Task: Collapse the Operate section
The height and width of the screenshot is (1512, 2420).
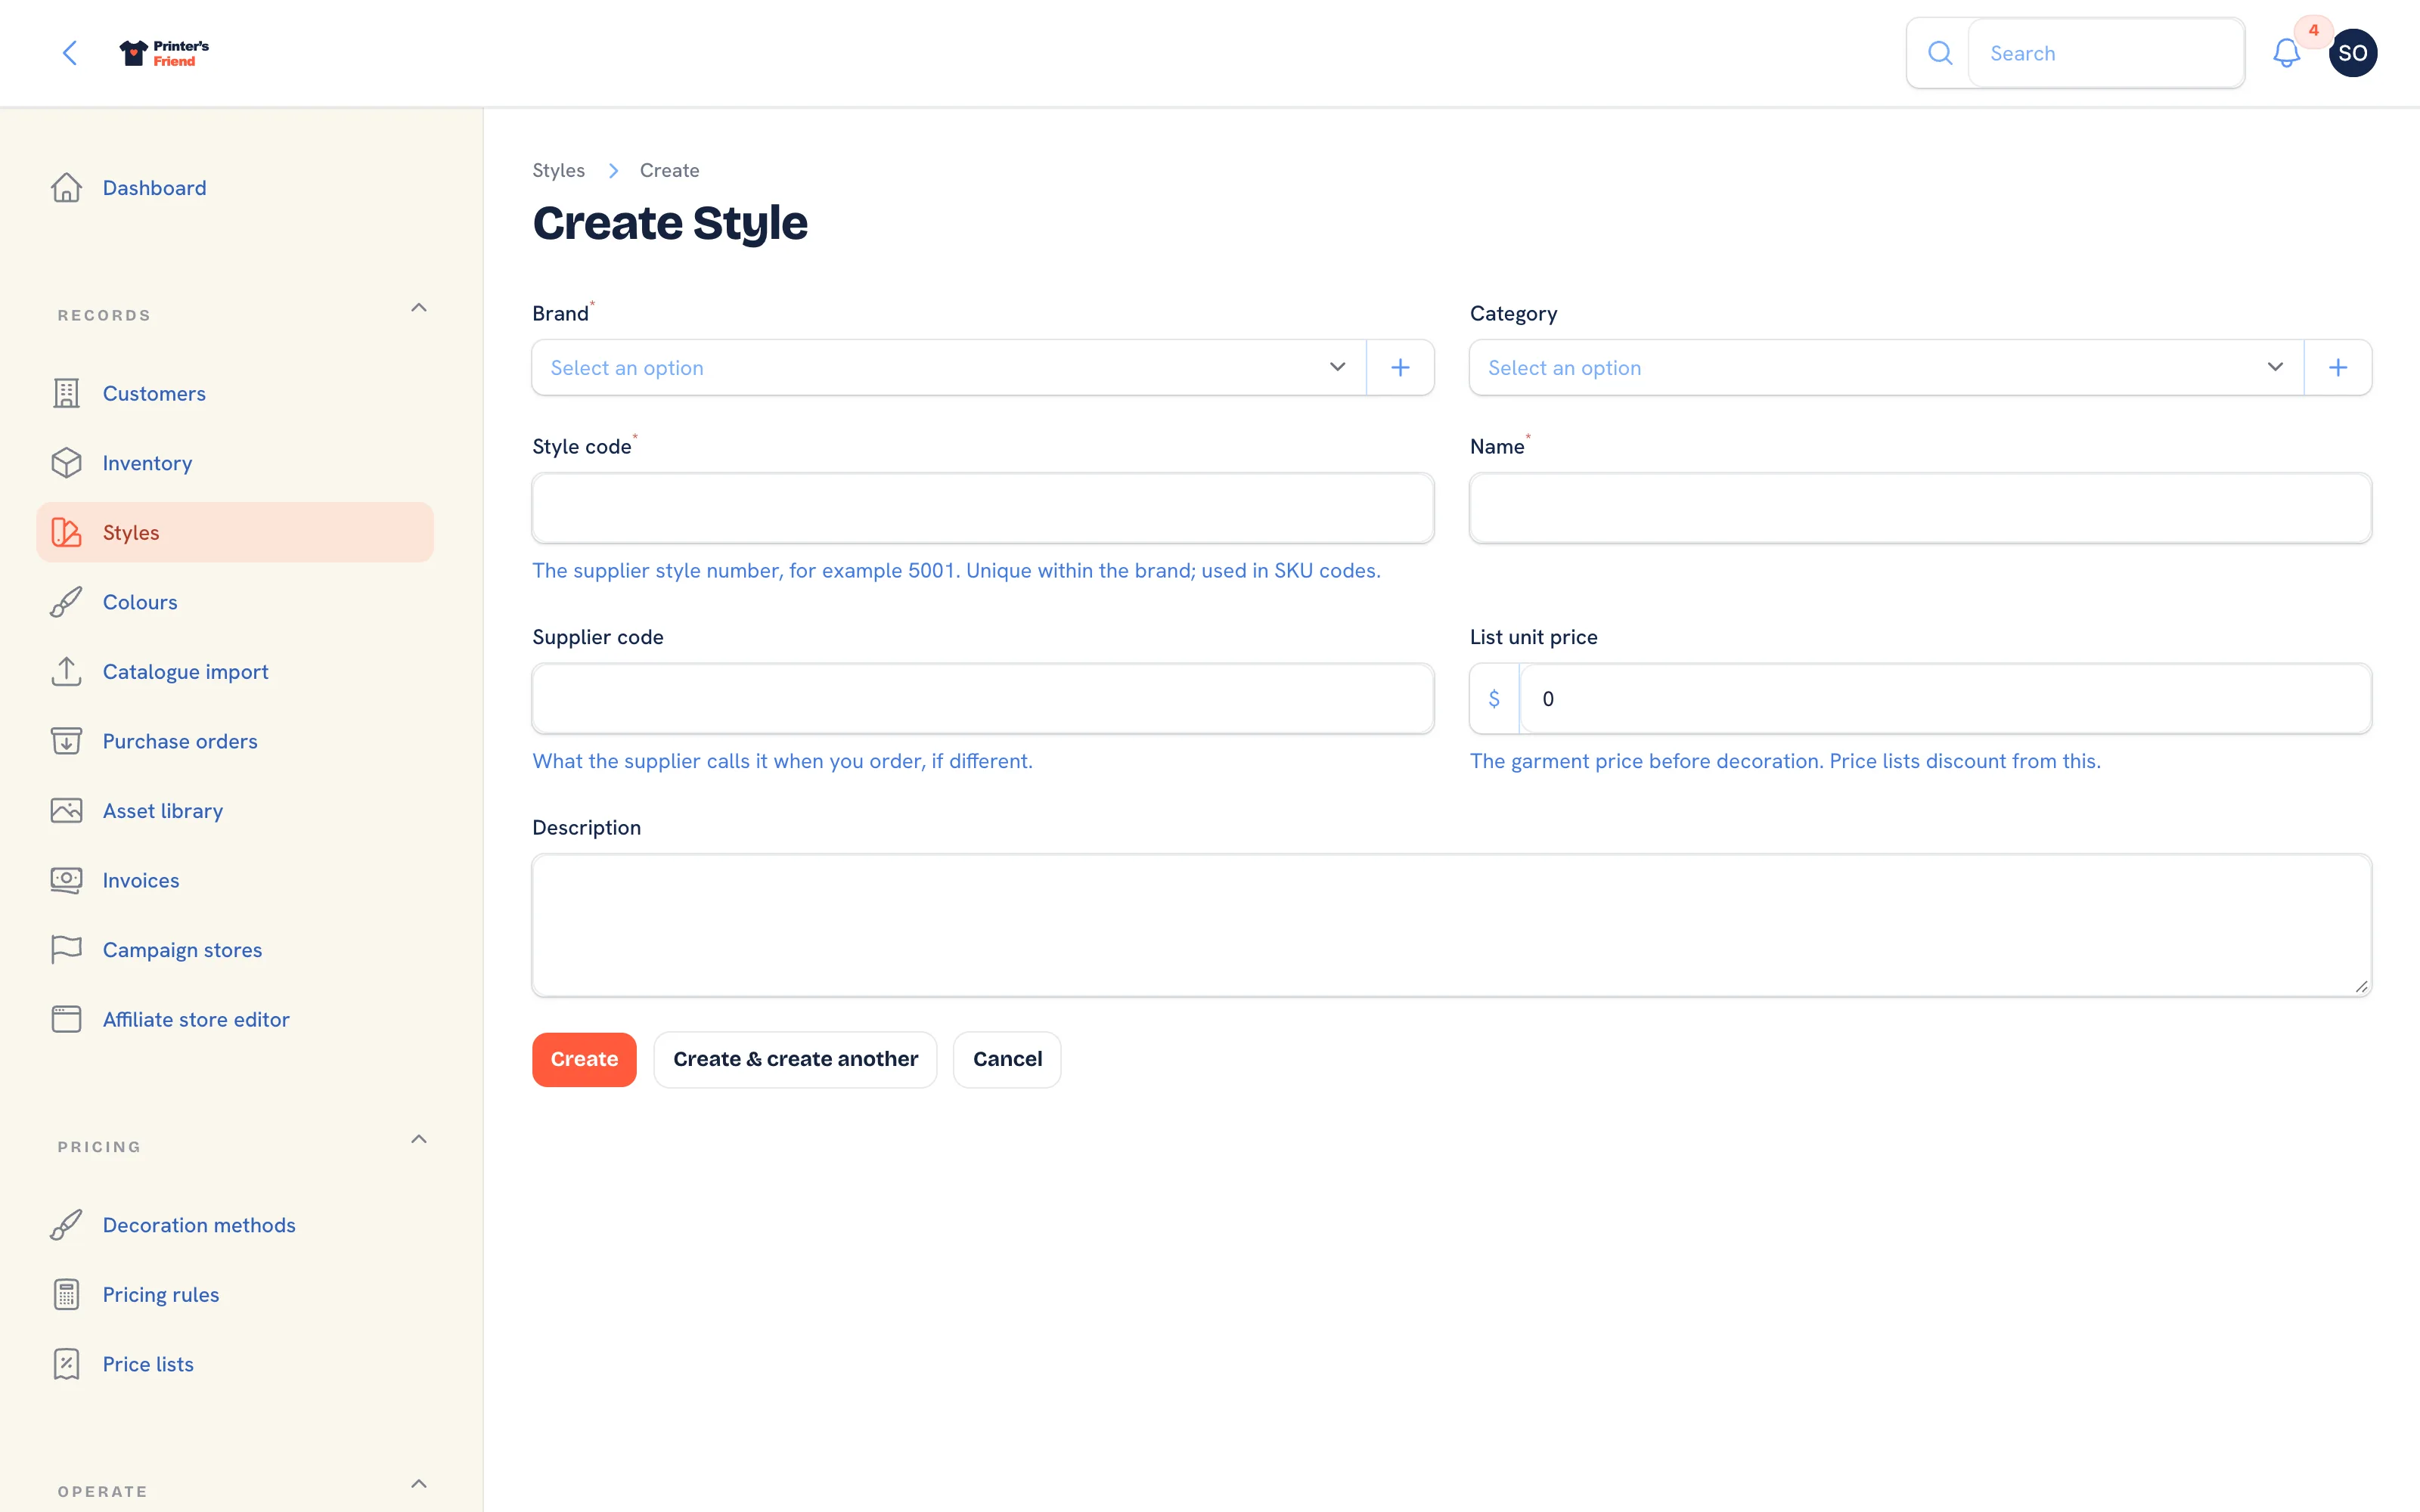Action: click(x=419, y=1484)
